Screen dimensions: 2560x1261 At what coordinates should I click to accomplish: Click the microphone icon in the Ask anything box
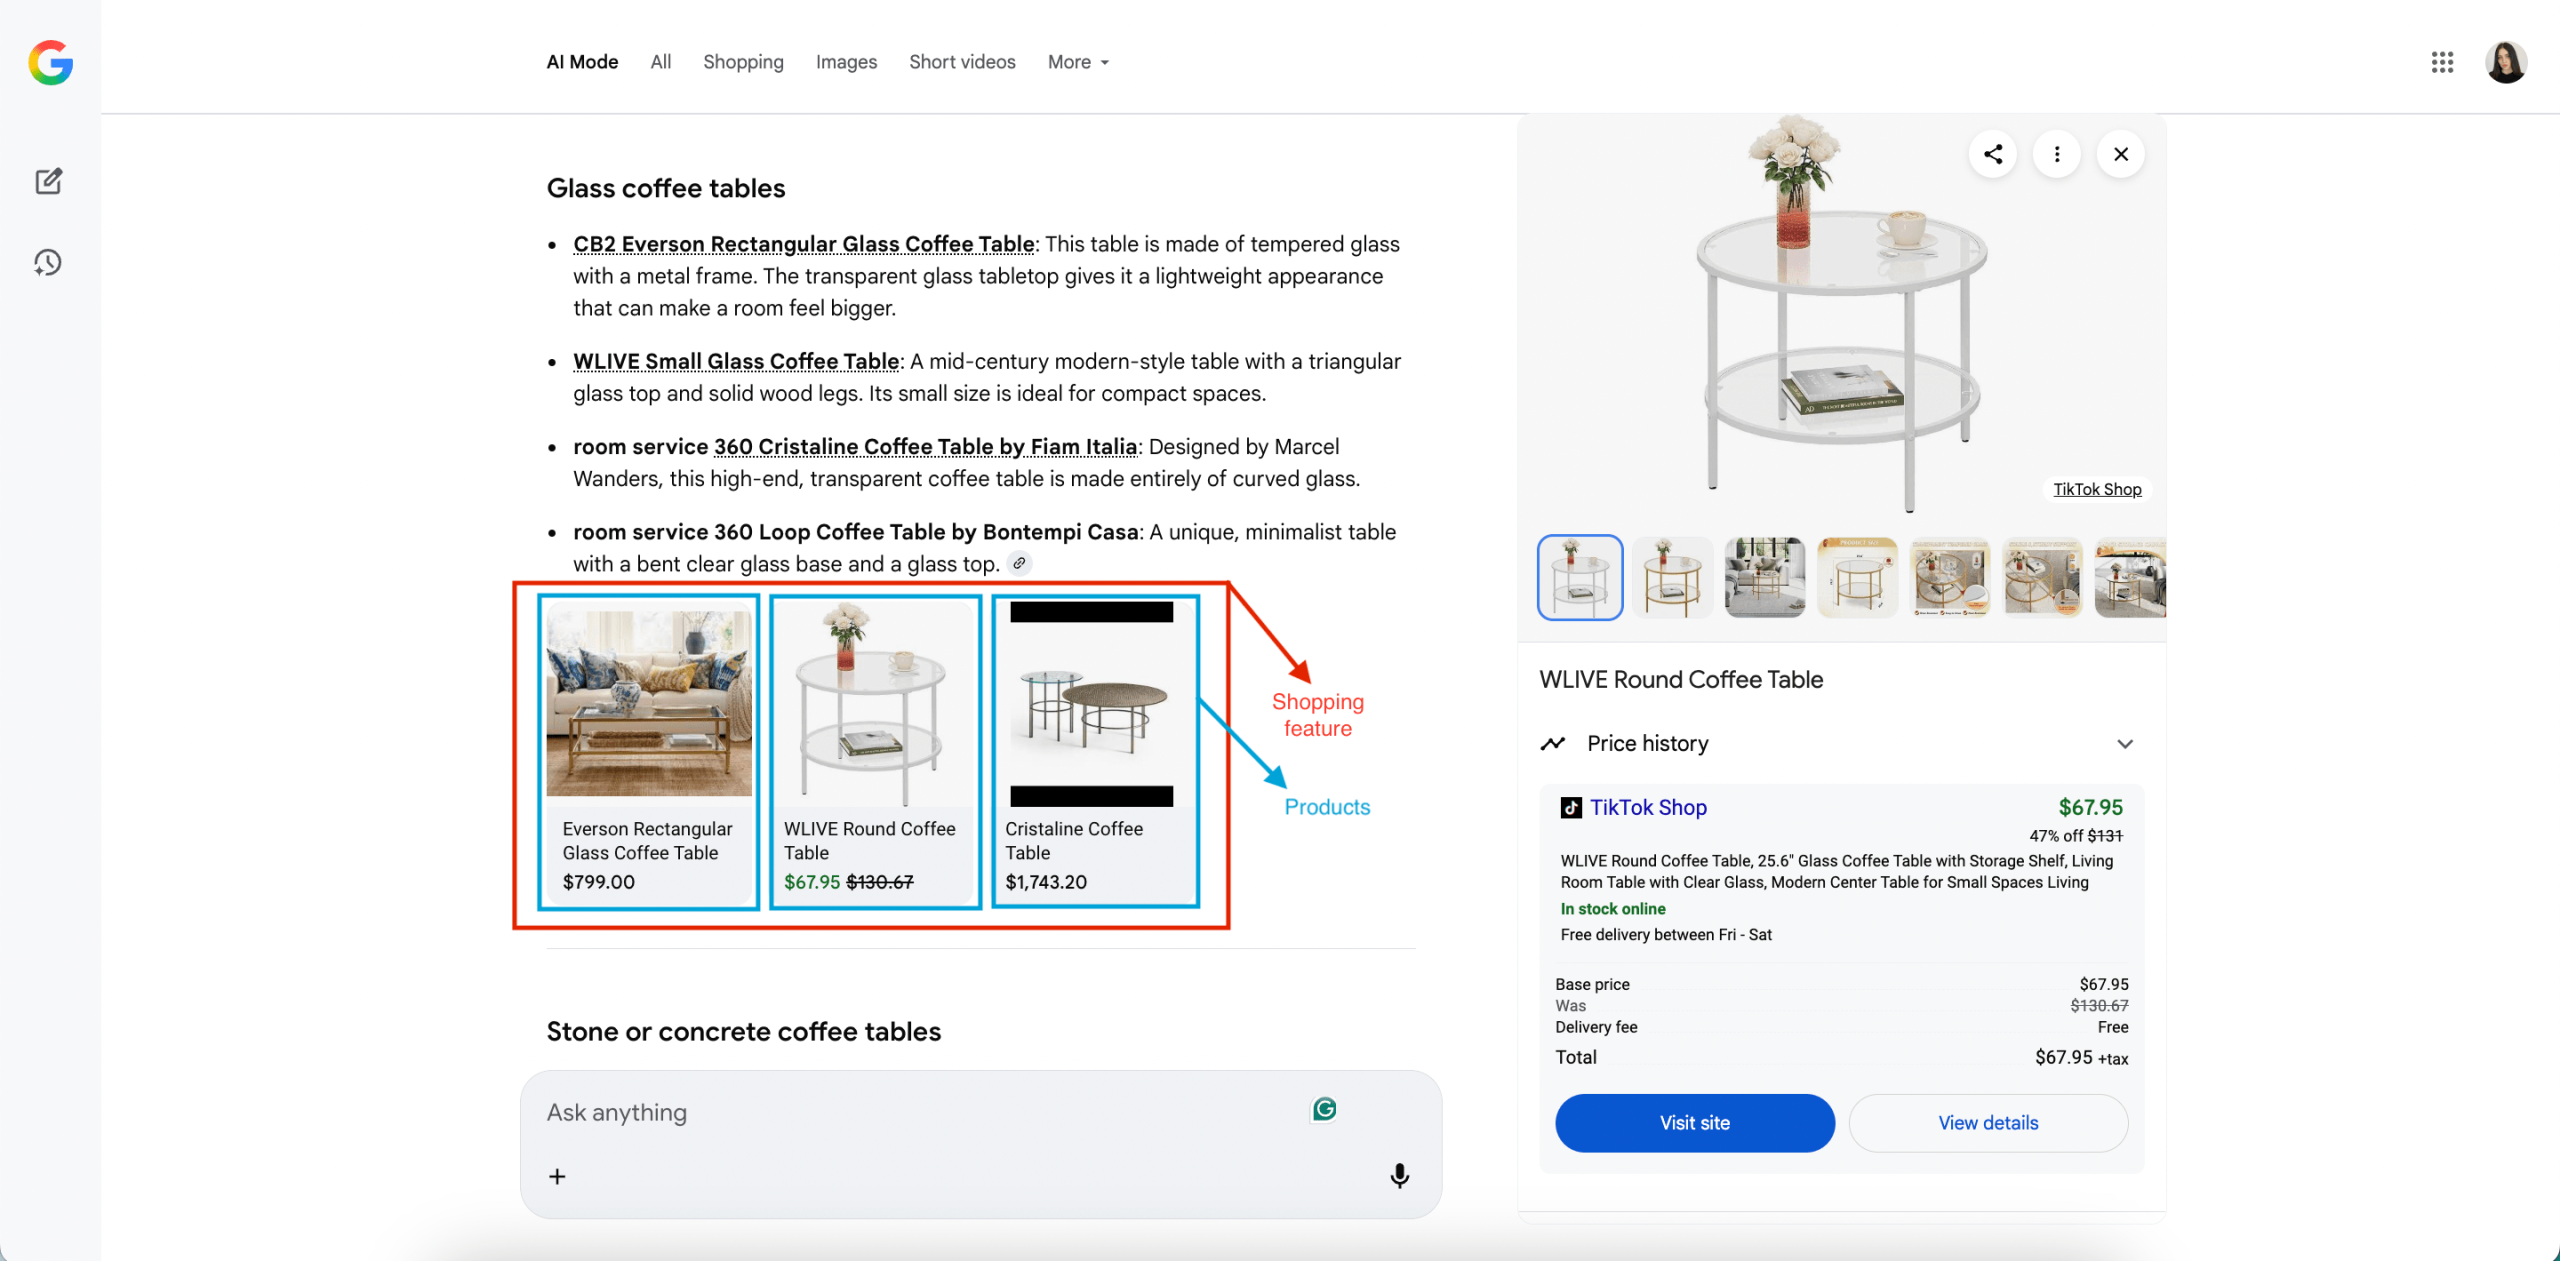(x=1399, y=1176)
